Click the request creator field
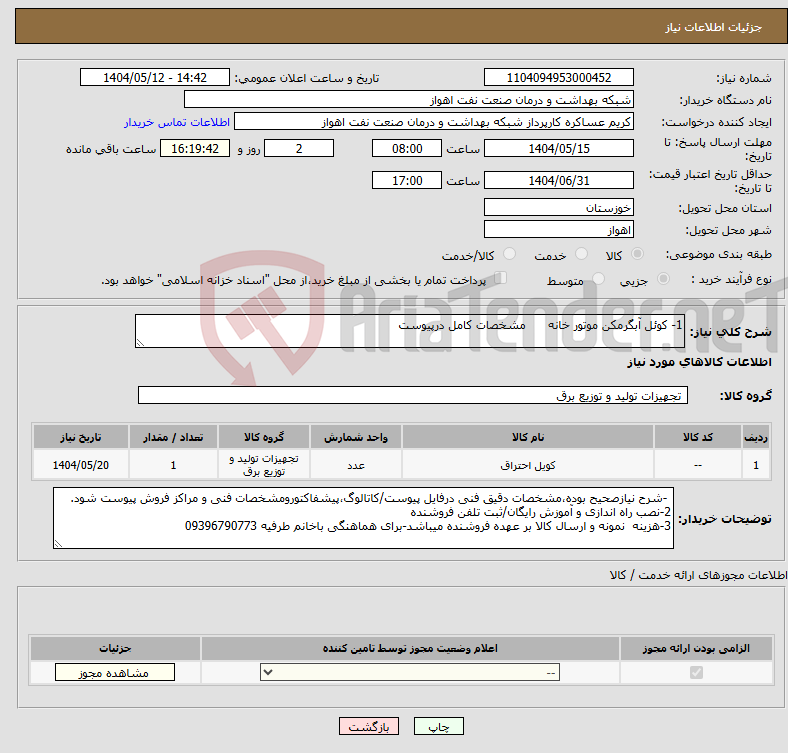The width and height of the screenshot is (788, 753). [434, 122]
